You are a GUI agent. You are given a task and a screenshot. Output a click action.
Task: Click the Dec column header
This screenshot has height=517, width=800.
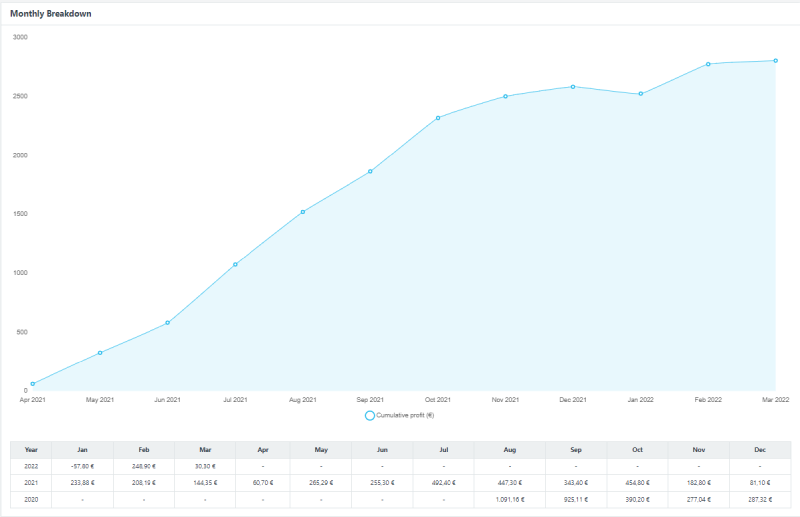click(x=760, y=450)
